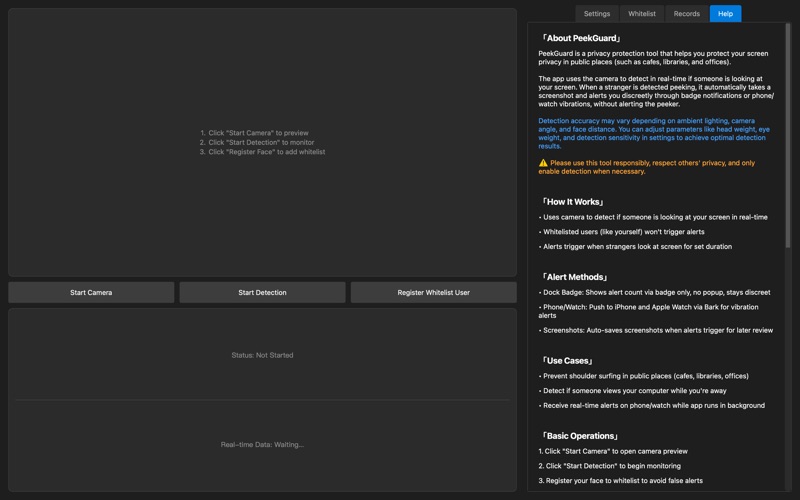
Task: Click the Help panel vertical scrollbar
Action: [788, 135]
